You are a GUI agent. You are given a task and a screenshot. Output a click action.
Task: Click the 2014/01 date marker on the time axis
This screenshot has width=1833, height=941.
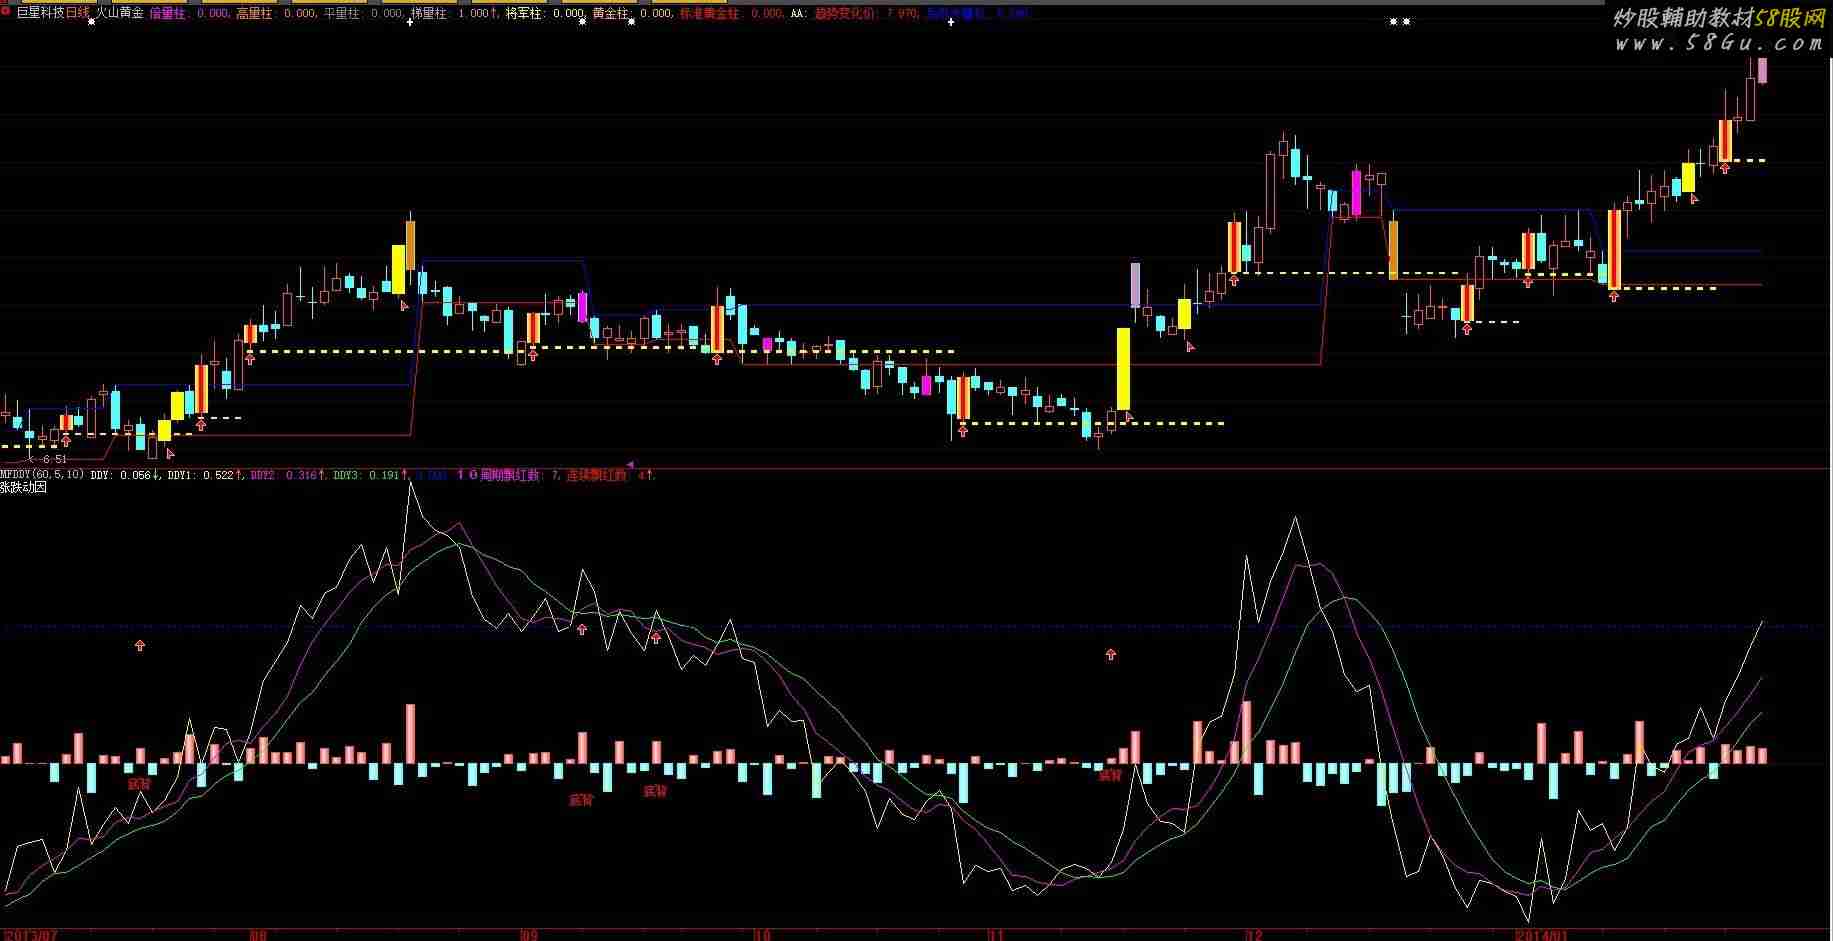[1541, 934]
